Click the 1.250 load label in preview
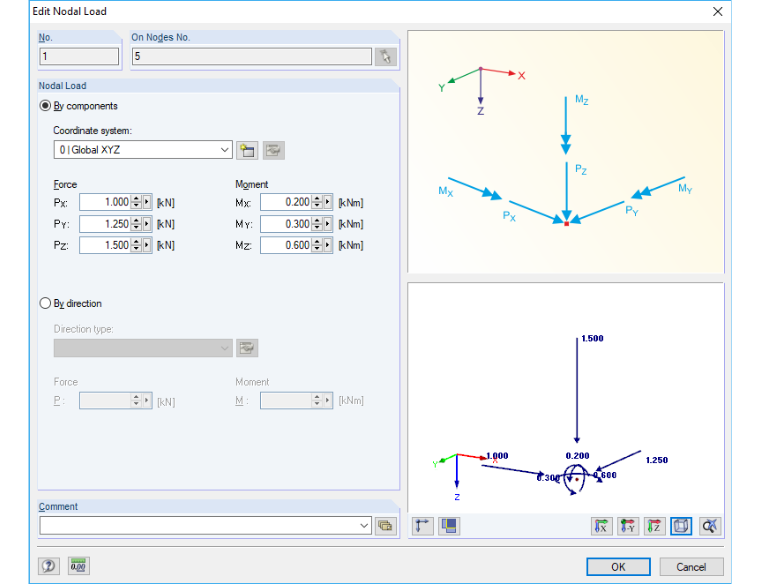The width and height of the screenshot is (760, 584). tap(657, 460)
